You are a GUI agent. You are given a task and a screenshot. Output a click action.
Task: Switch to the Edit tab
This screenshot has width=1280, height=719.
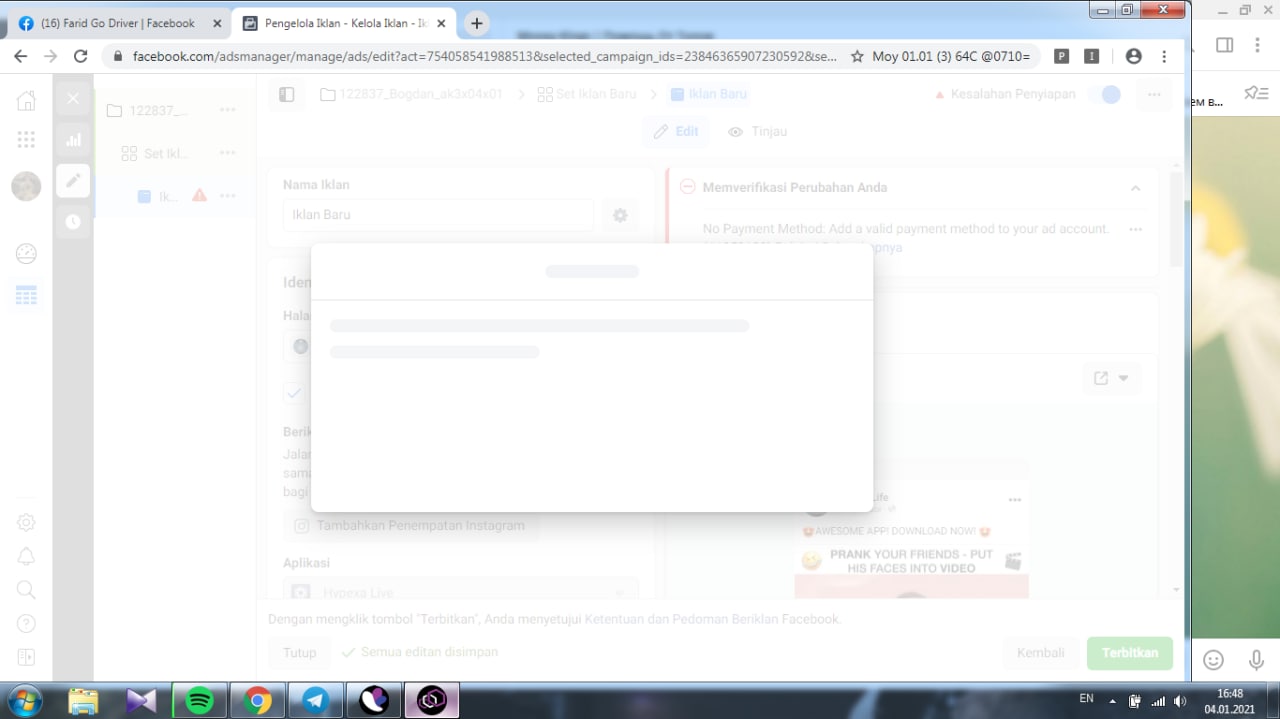[677, 132]
